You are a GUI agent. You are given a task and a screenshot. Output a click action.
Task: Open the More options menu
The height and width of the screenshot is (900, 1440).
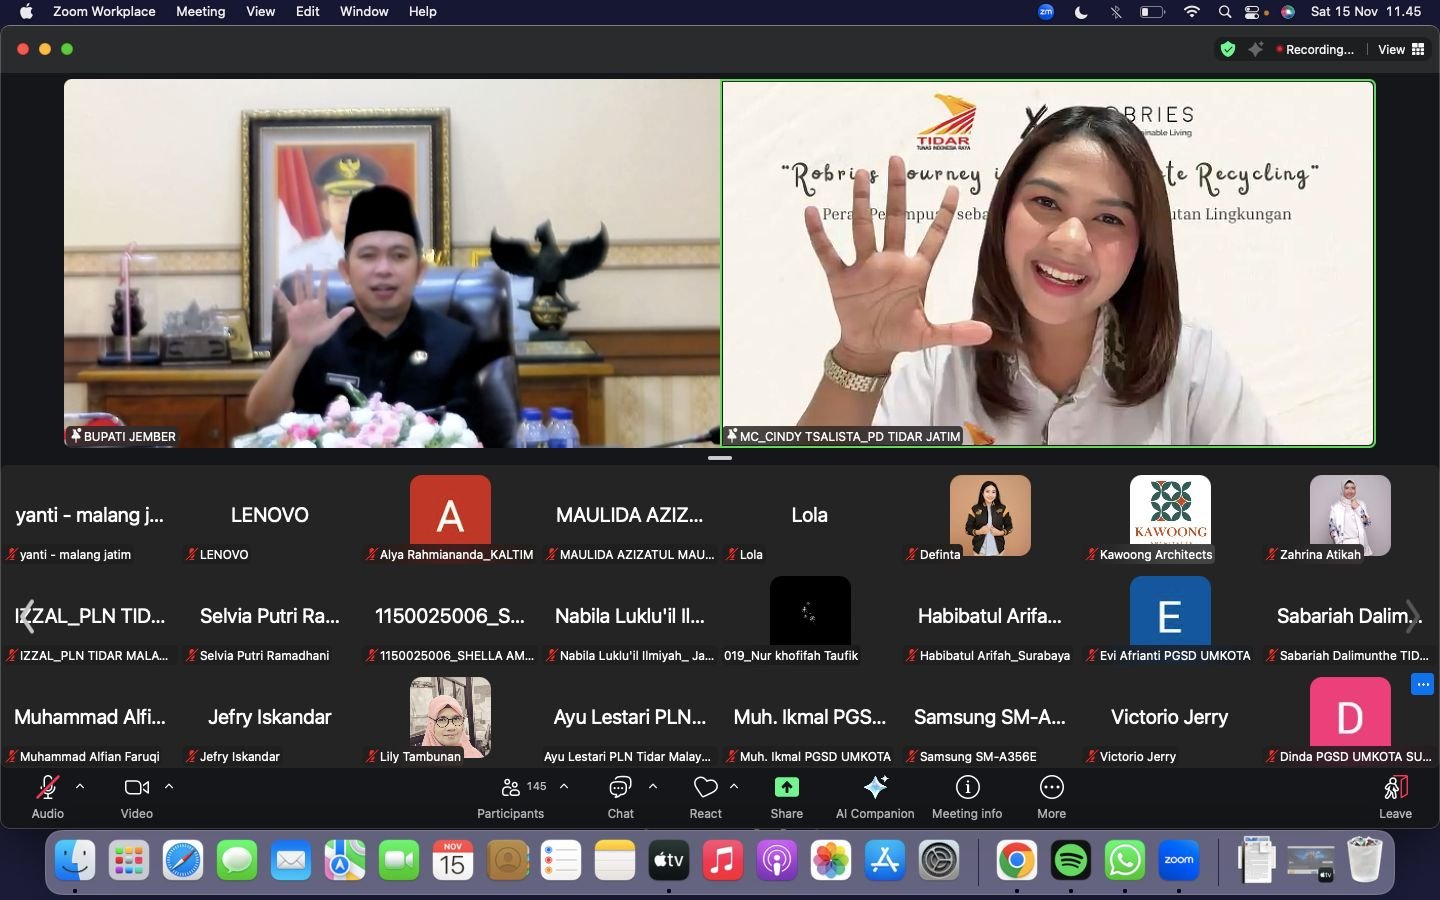(x=1051, y=797)
